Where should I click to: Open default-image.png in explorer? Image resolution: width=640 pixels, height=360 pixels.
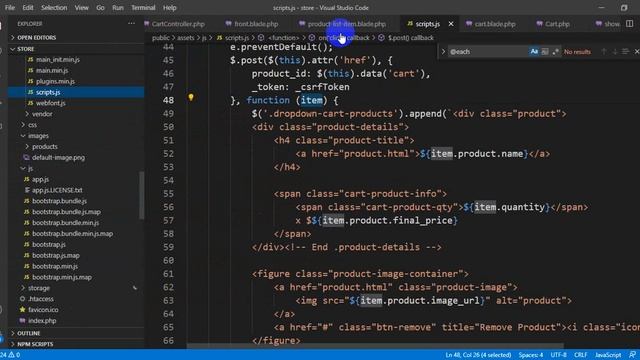pos(58,158)
